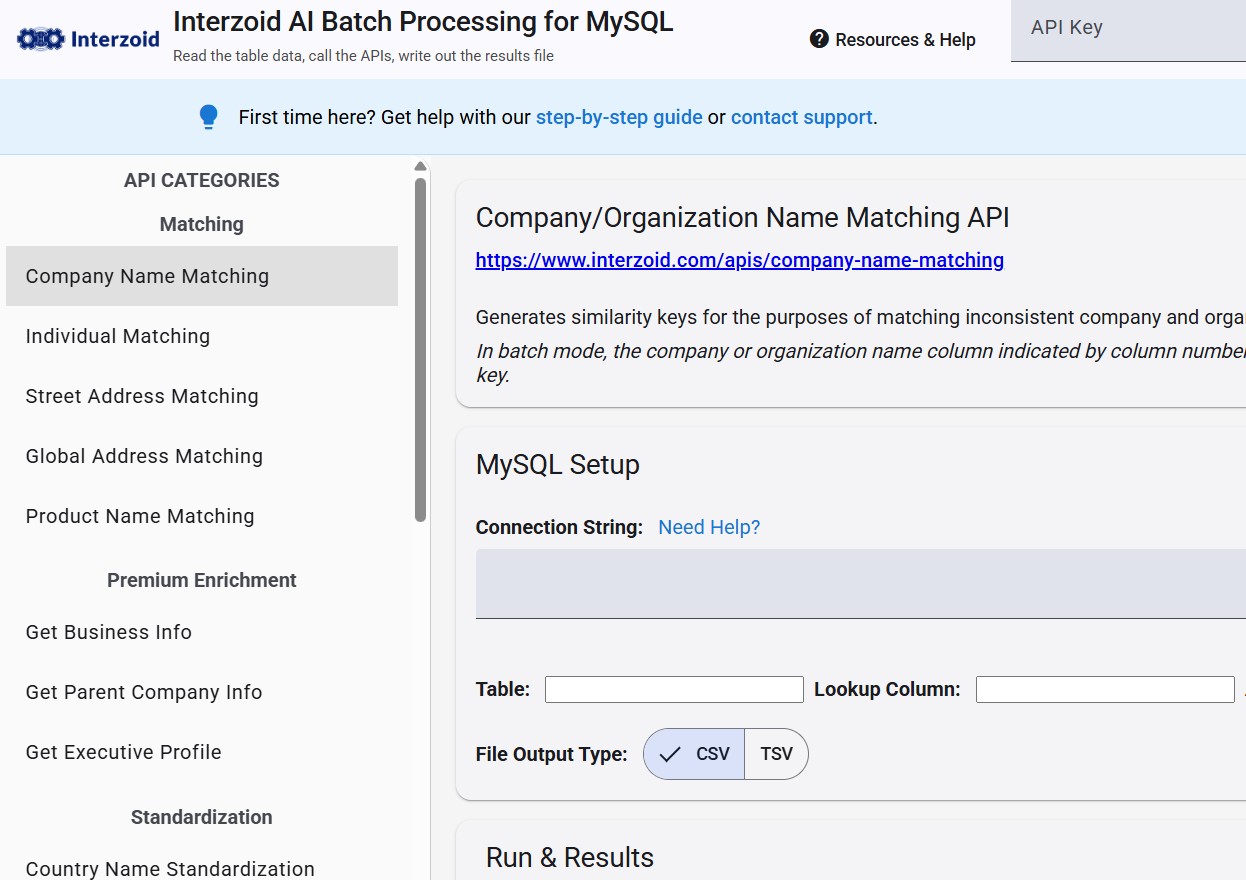Click the Run & Results heading
This screenshot has height=880, width=1246.
570,857
